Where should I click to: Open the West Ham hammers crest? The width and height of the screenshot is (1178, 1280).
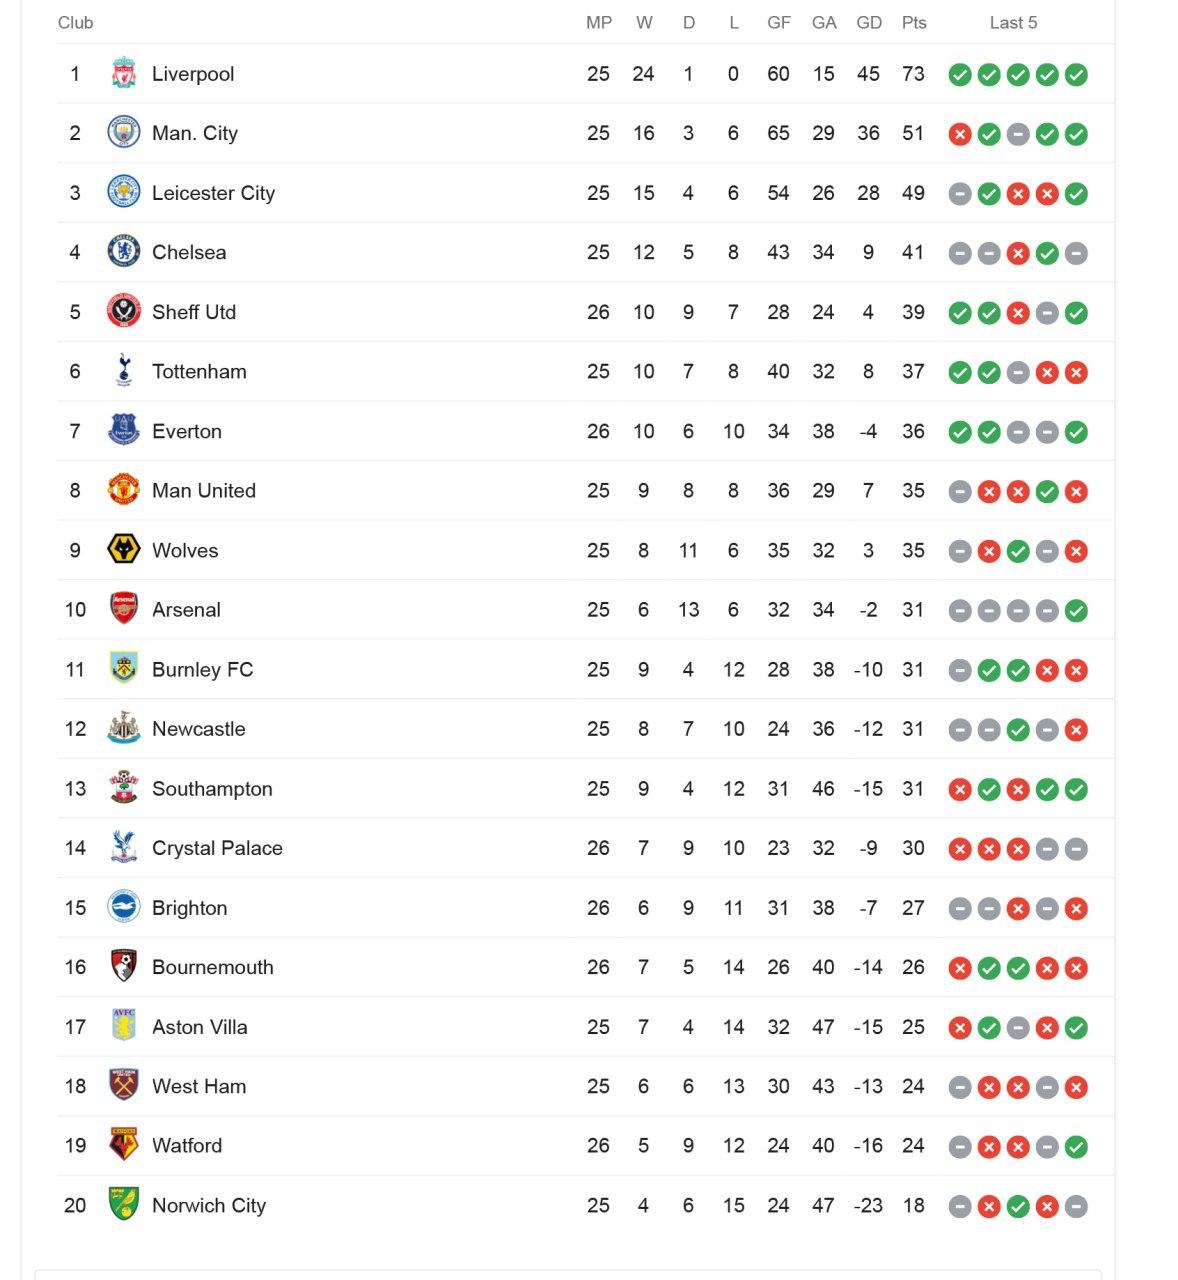point(124,1086)
